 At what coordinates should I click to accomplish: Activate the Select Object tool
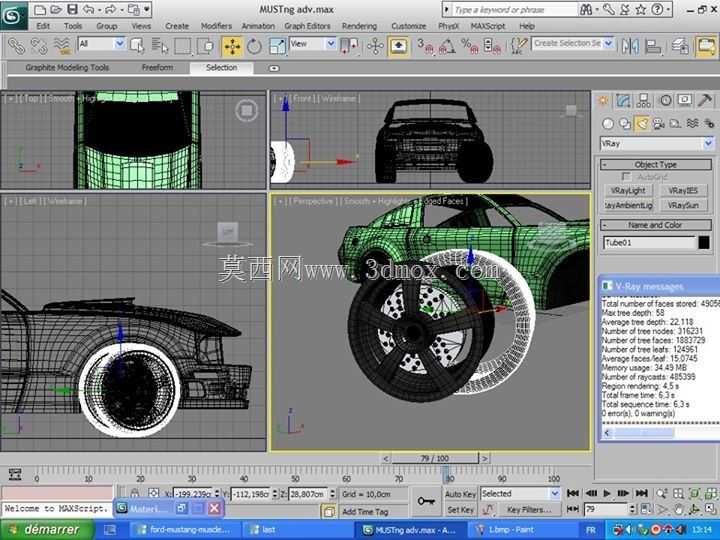click(137, 46)
